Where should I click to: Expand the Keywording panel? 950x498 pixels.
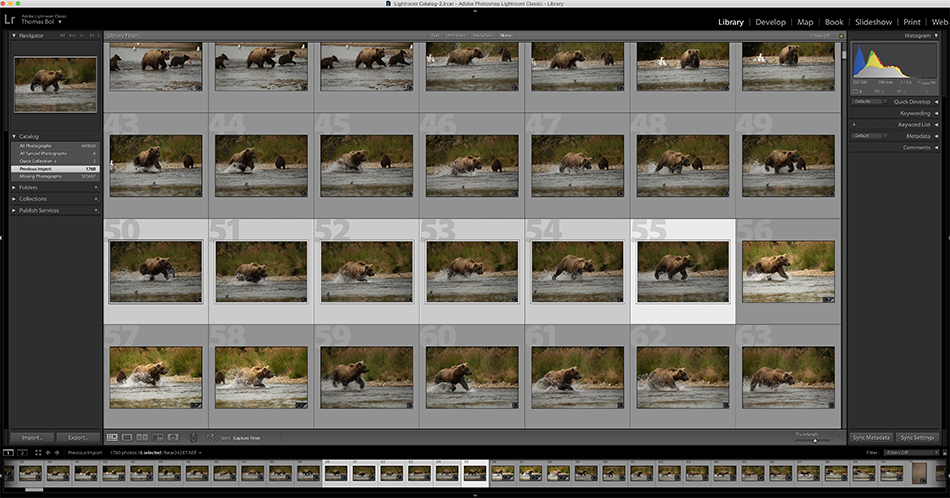[936, 113]
